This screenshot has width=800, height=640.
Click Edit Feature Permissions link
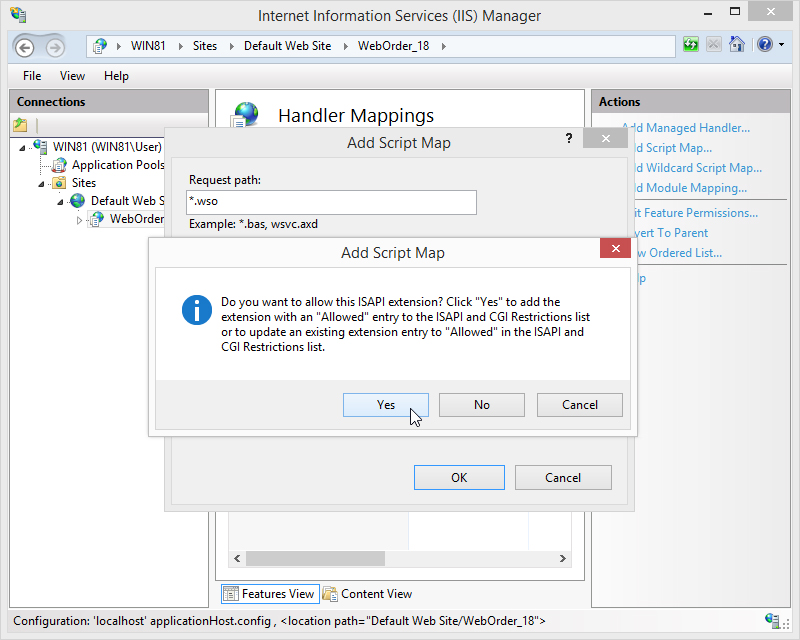point(696,213)
